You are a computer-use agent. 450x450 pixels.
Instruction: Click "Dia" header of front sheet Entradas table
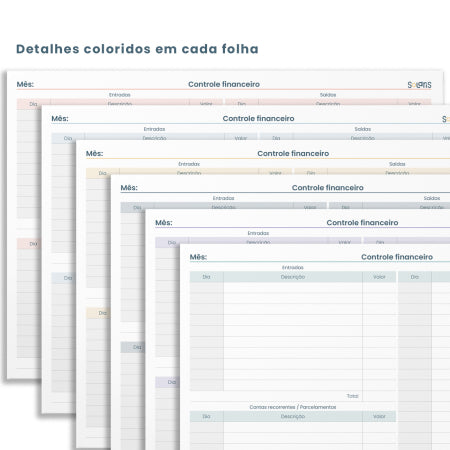click(x=207, y=277)
